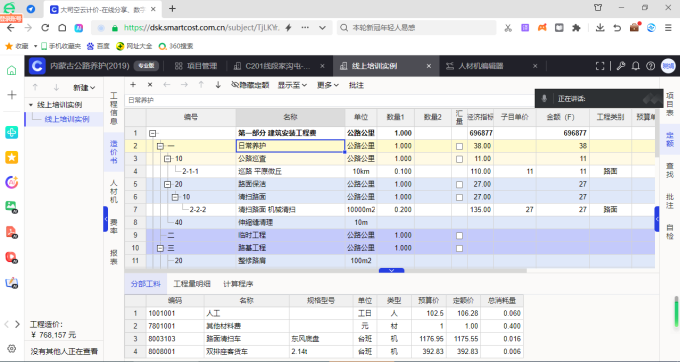
Task: Collapse the 路面保洁 tree node
Action: coord(168,184)
